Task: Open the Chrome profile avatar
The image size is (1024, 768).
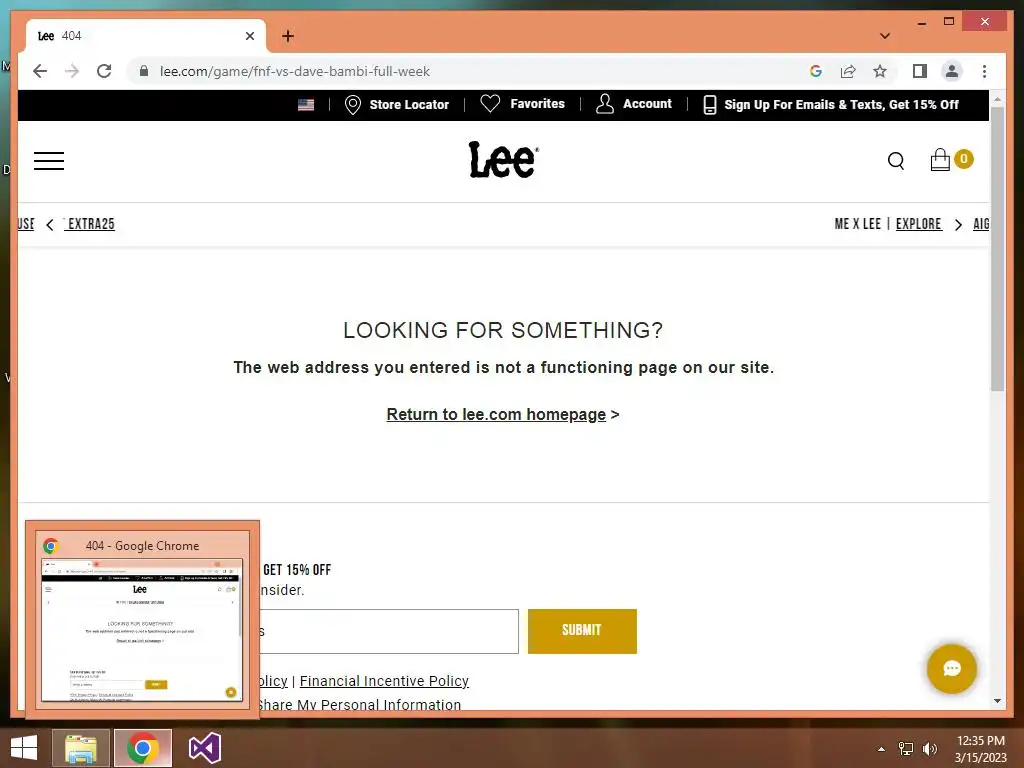Action: pos(952,71)
